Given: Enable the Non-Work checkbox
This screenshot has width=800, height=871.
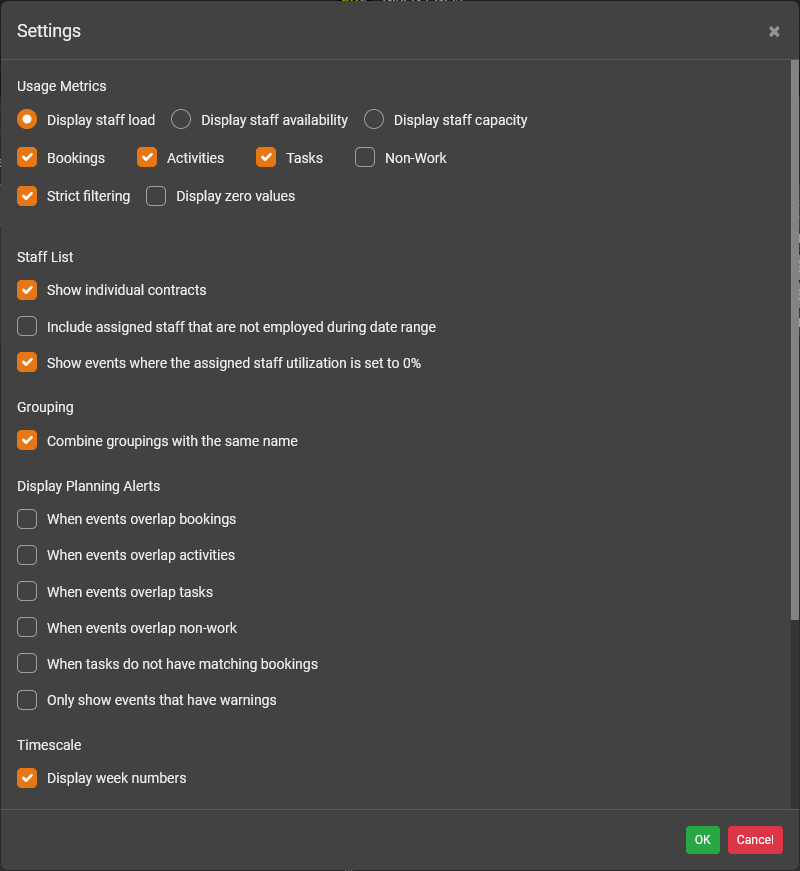Looking at the screenshot, I should point(365,158).
